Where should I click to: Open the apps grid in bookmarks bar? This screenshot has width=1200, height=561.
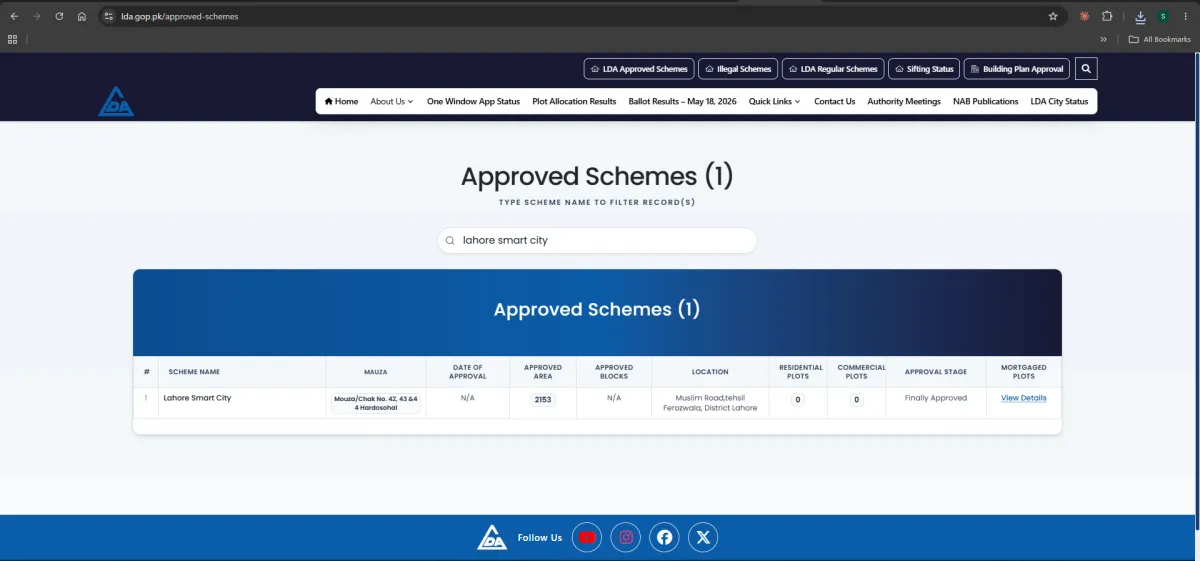[12, 39]
